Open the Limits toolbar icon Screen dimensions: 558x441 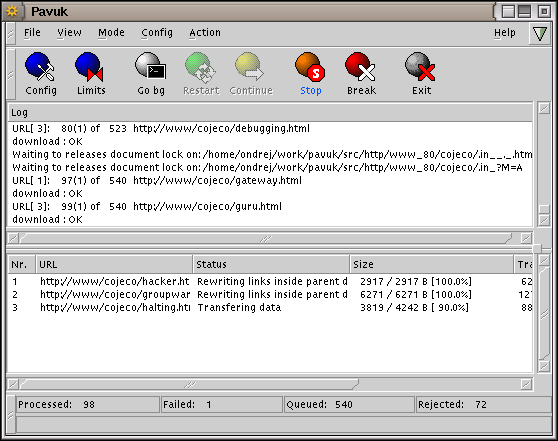(90, 74)
